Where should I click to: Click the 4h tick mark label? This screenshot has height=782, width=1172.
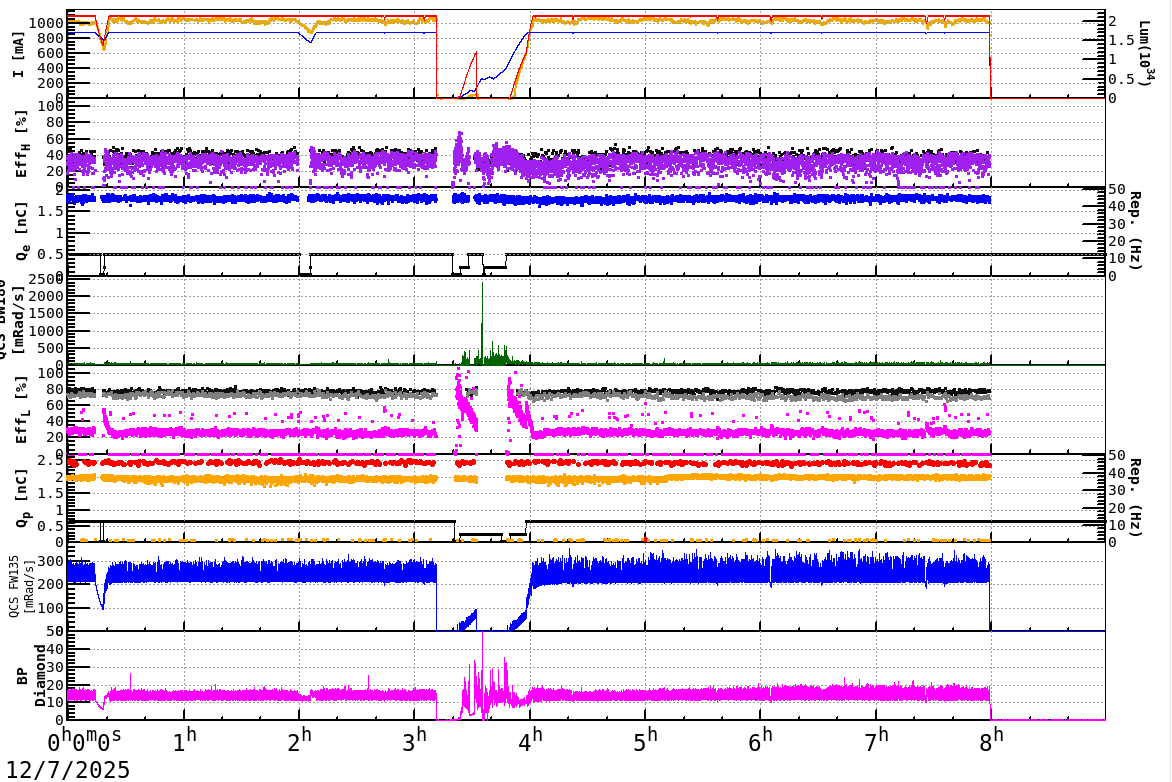[x=532, y=738]
